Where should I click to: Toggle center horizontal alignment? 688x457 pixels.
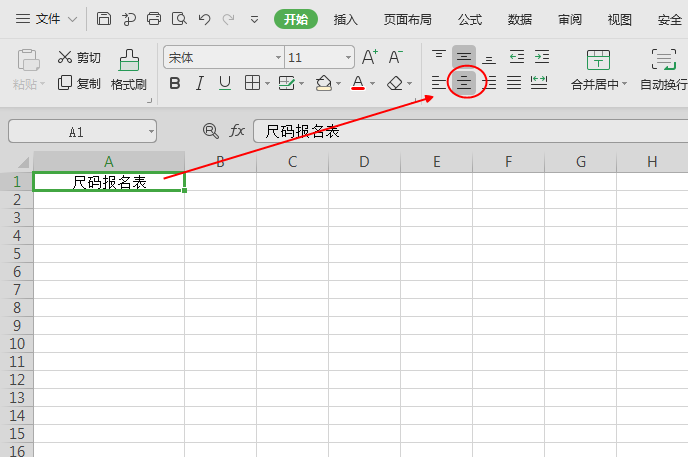464,82
